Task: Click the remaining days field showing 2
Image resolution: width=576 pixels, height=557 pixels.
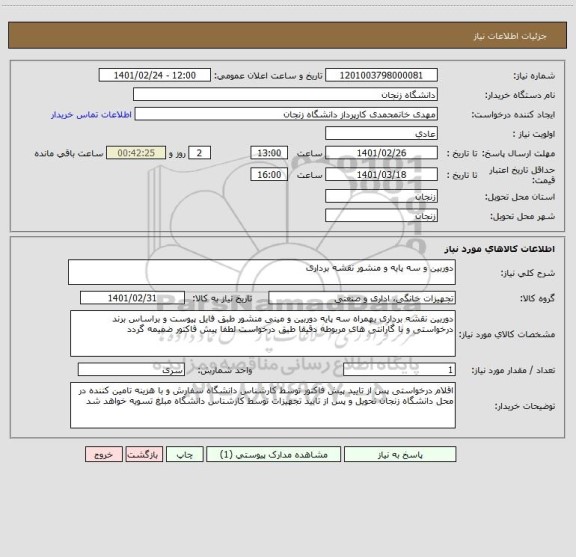Action: click(199, 153)
